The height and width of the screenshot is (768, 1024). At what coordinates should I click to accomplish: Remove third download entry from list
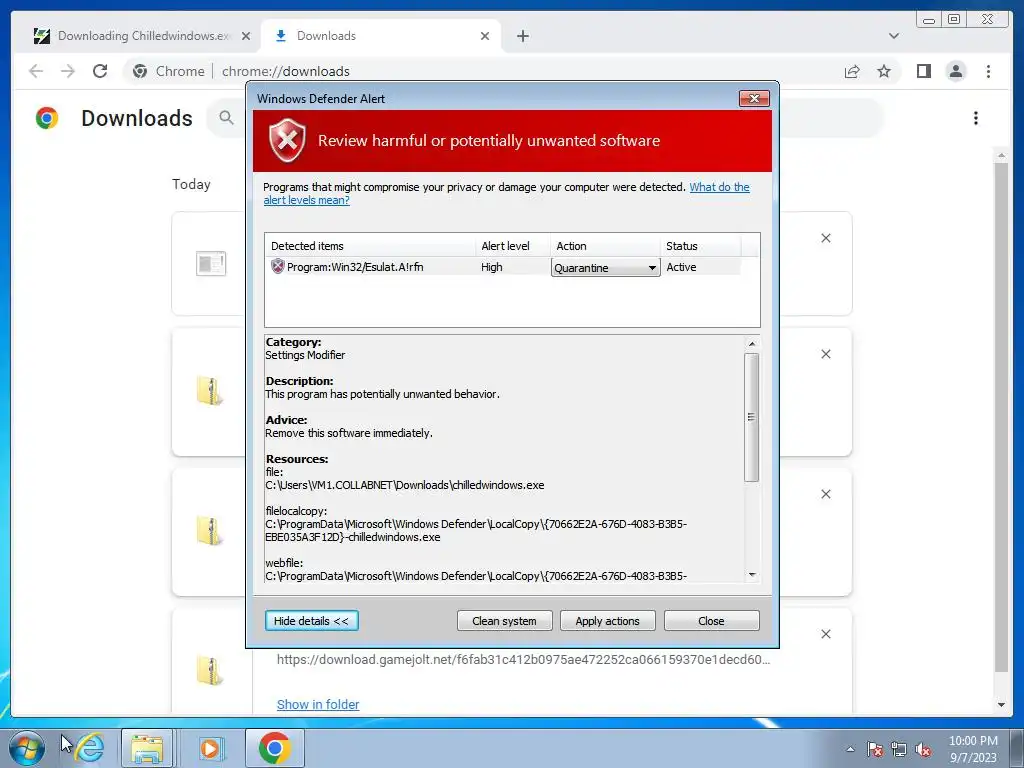tap(825, 494)
